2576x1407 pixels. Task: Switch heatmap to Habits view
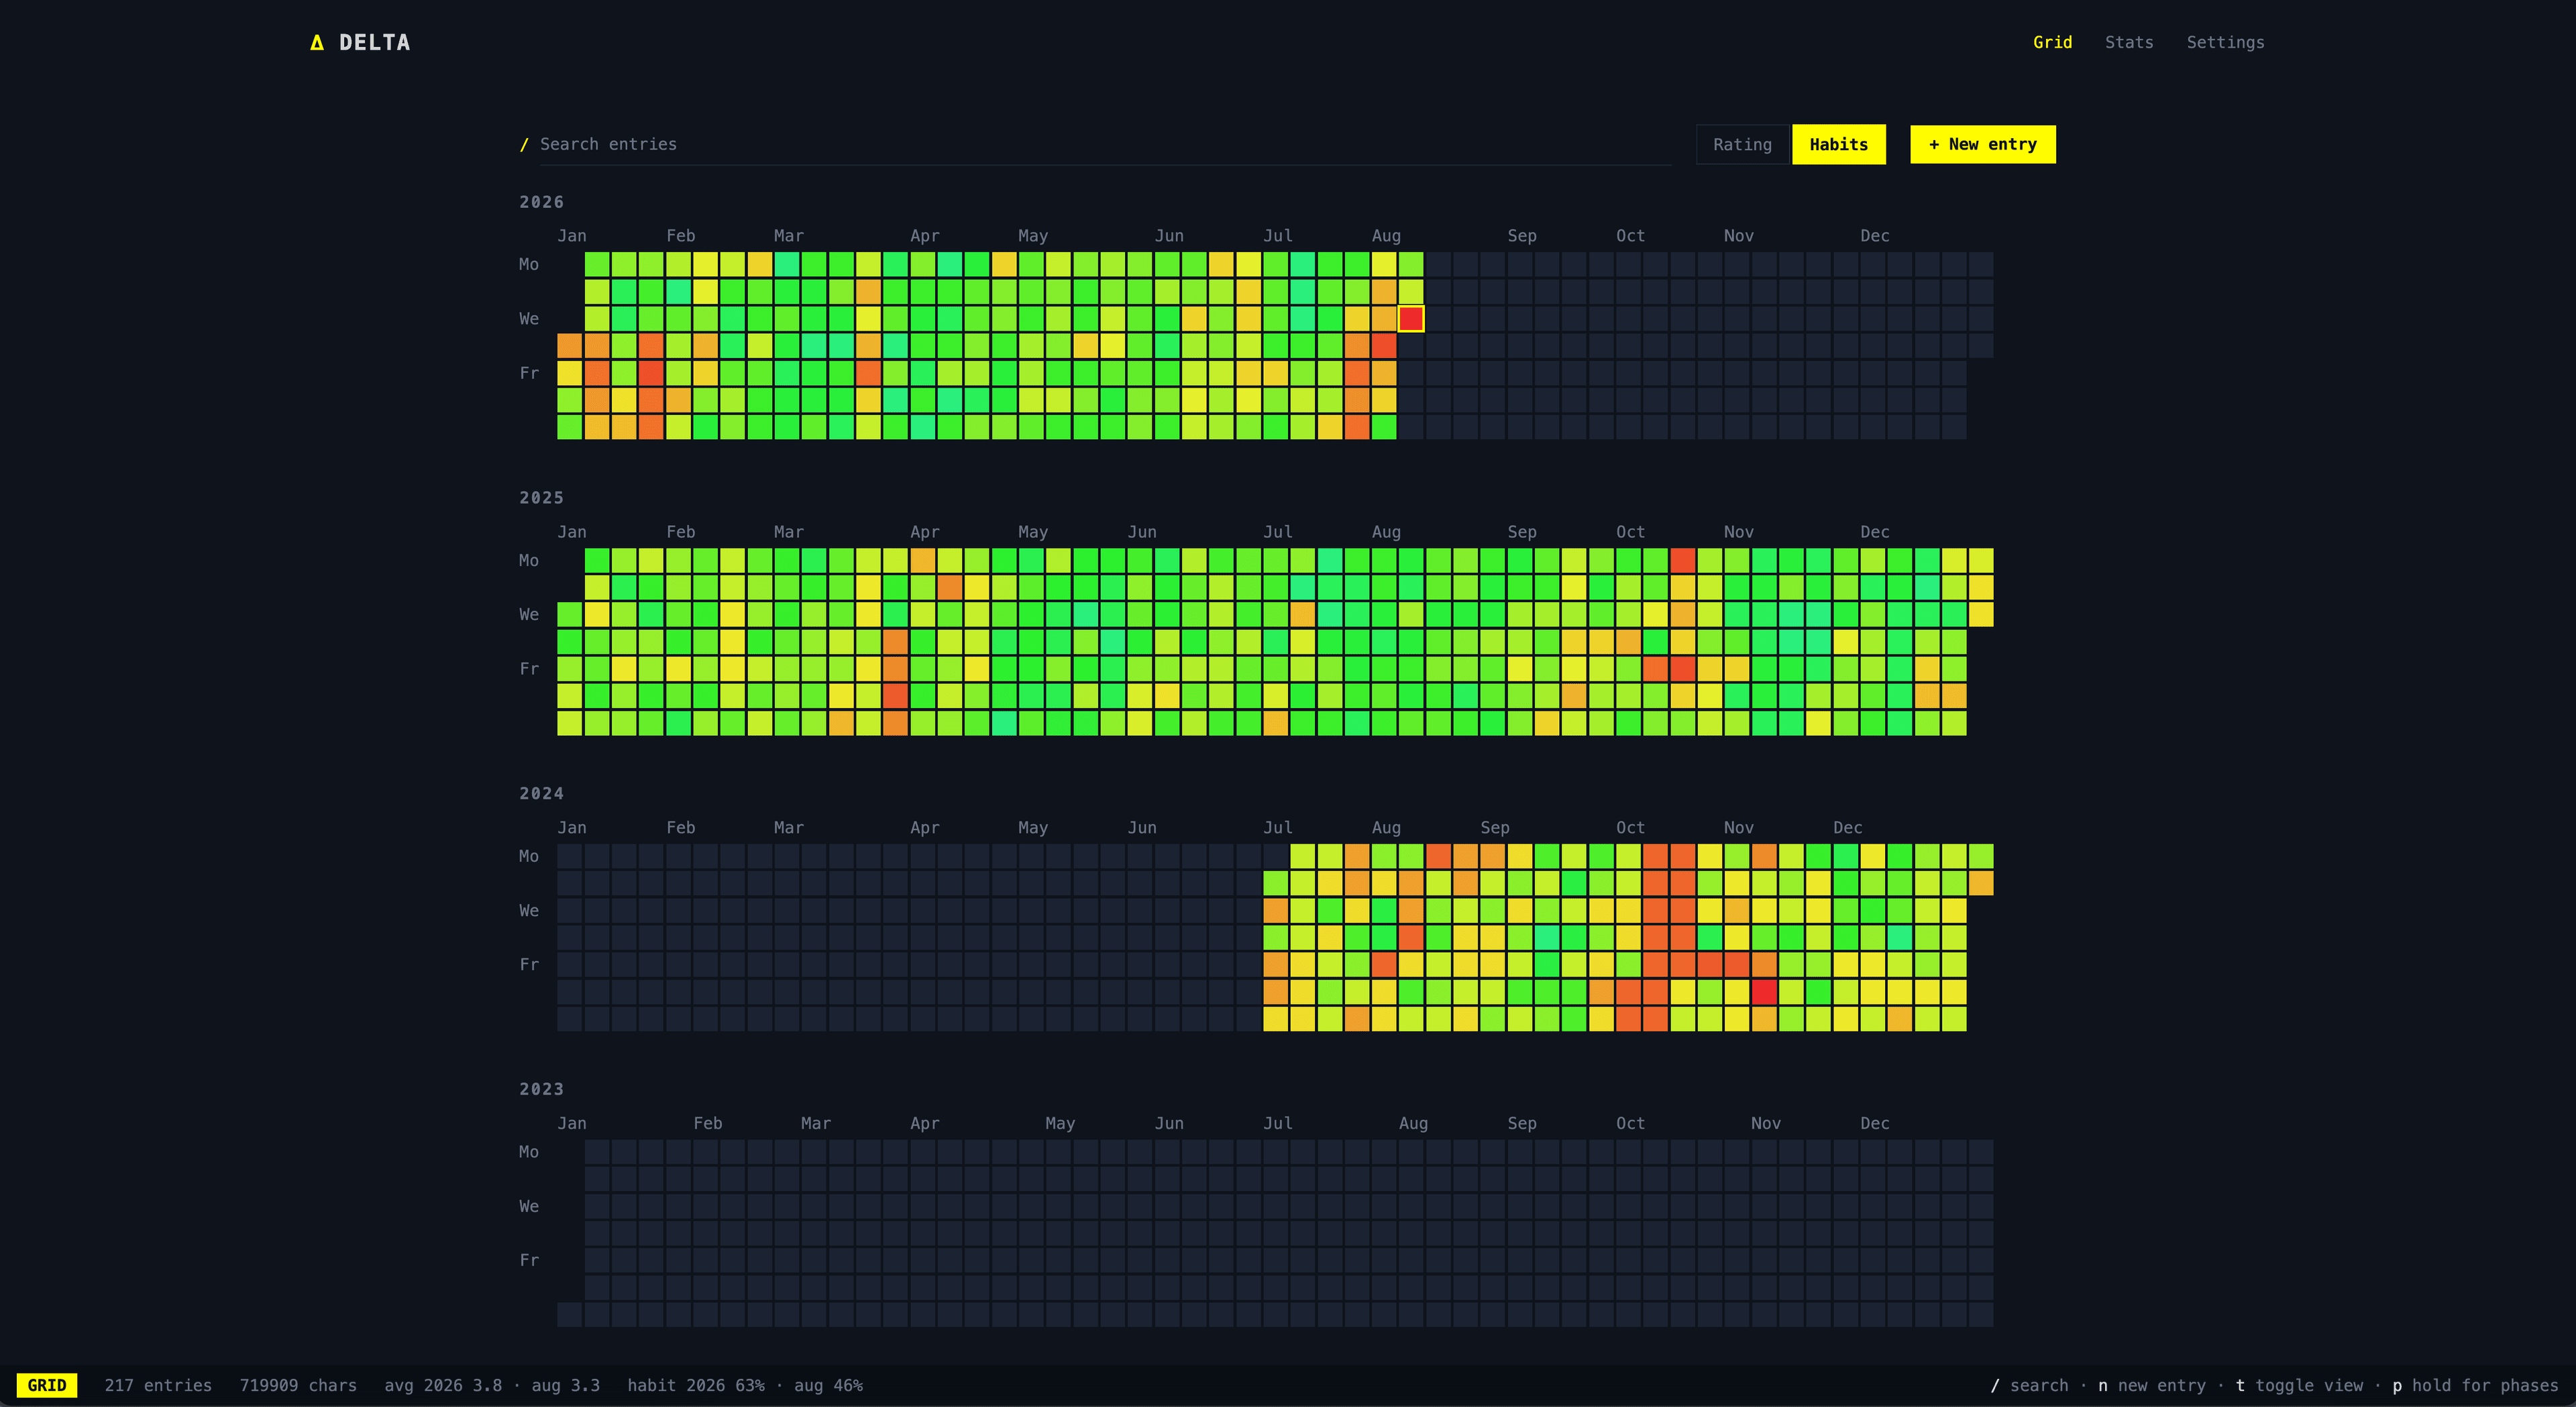pyautogui.click(x=1838, y=144)
